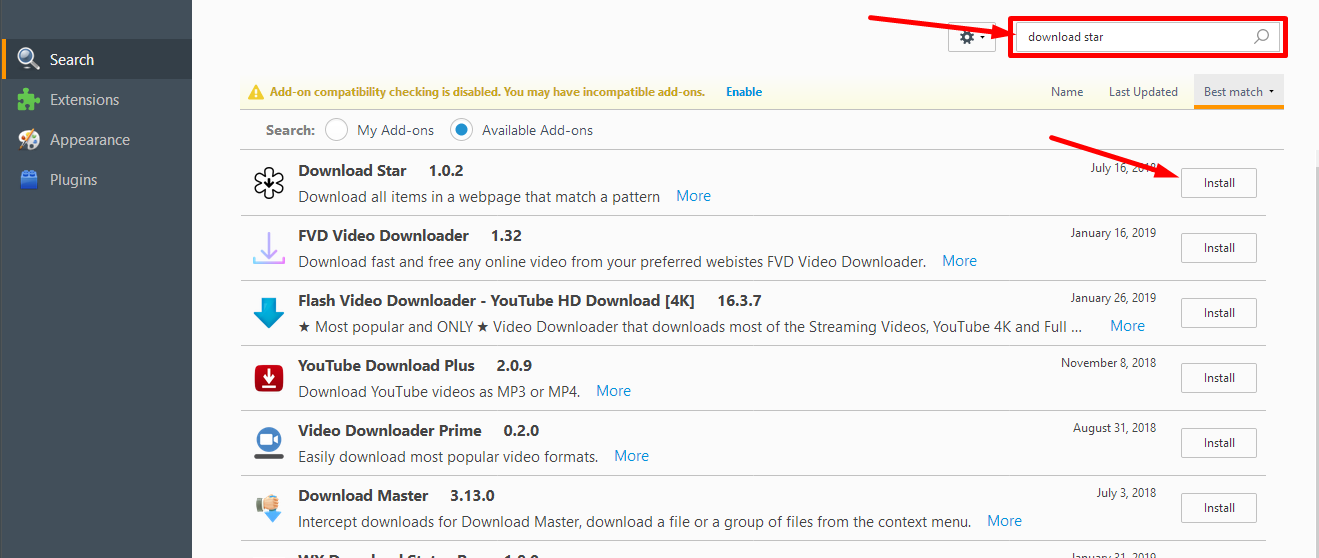Click the YouTube Download Plus red icon
The height and width of the screenshot is (558, 1319).
pyautogui.click(x=269, y=378)
